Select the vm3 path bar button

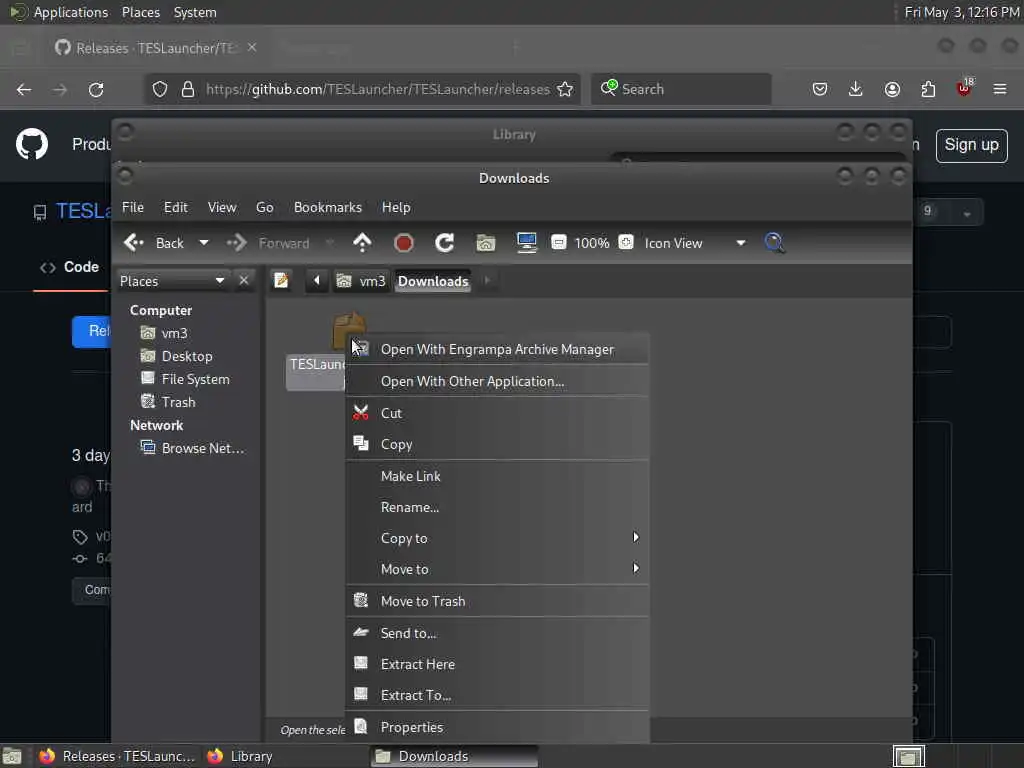point(360,281)
